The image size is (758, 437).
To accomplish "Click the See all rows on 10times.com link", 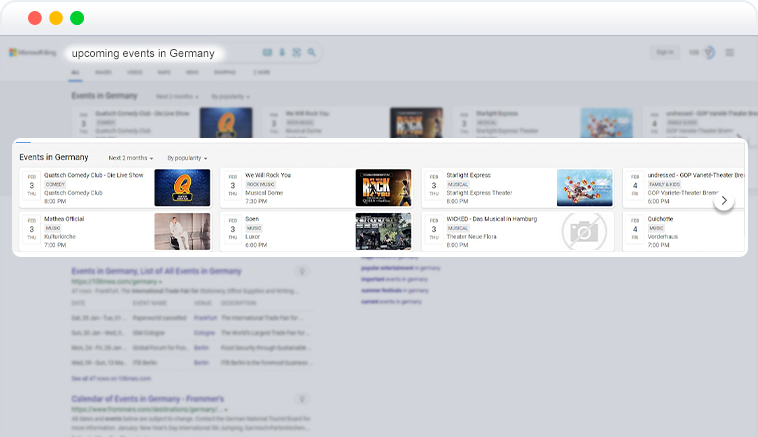I will pyautogui.click(x=111, y=378).
